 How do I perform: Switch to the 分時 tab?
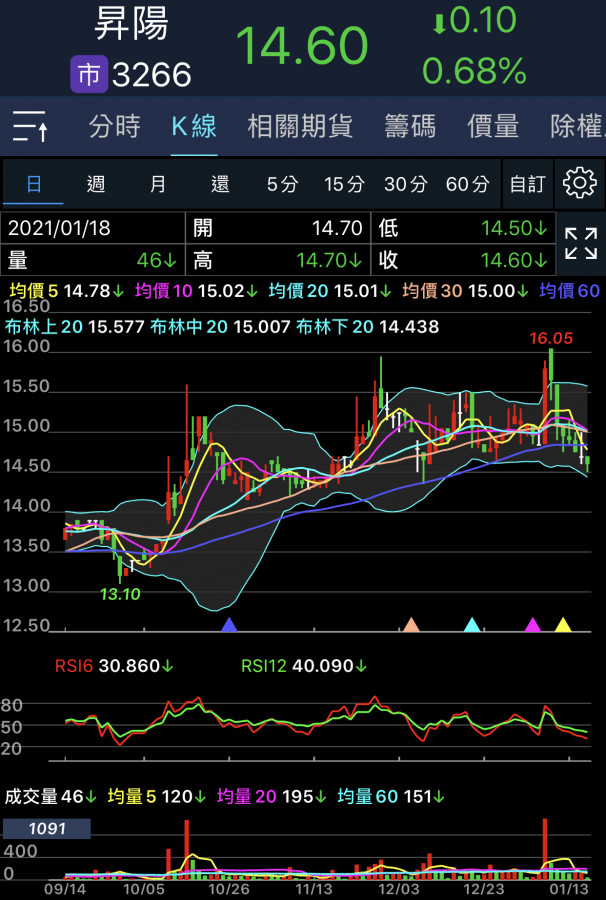114,127
